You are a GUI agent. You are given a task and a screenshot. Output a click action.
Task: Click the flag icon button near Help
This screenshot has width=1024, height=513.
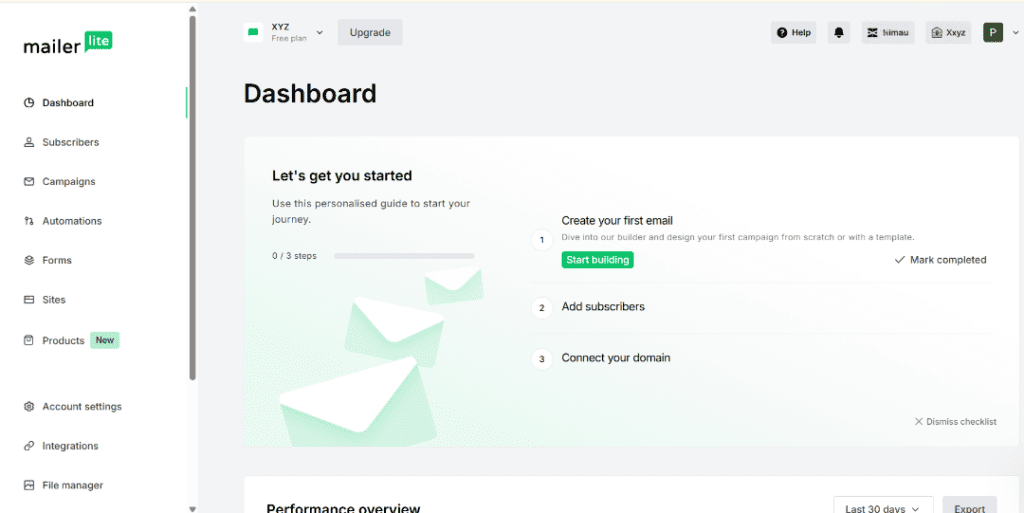(888, 33)
